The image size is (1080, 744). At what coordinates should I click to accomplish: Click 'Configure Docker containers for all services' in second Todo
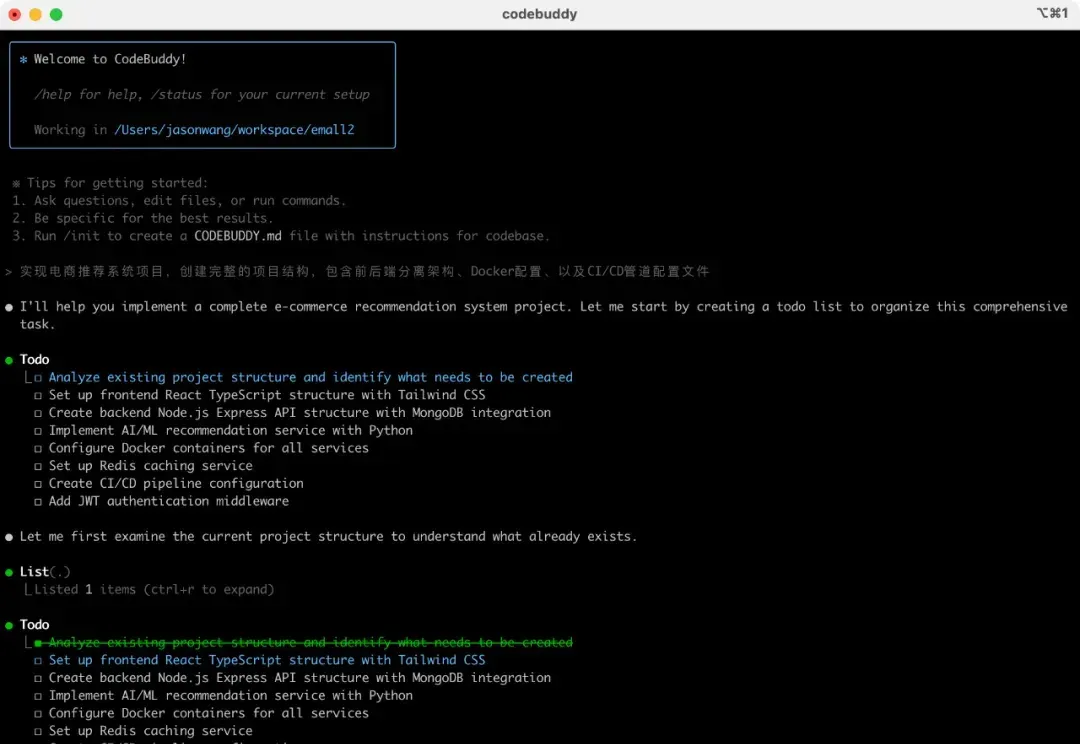click(209, 713)
